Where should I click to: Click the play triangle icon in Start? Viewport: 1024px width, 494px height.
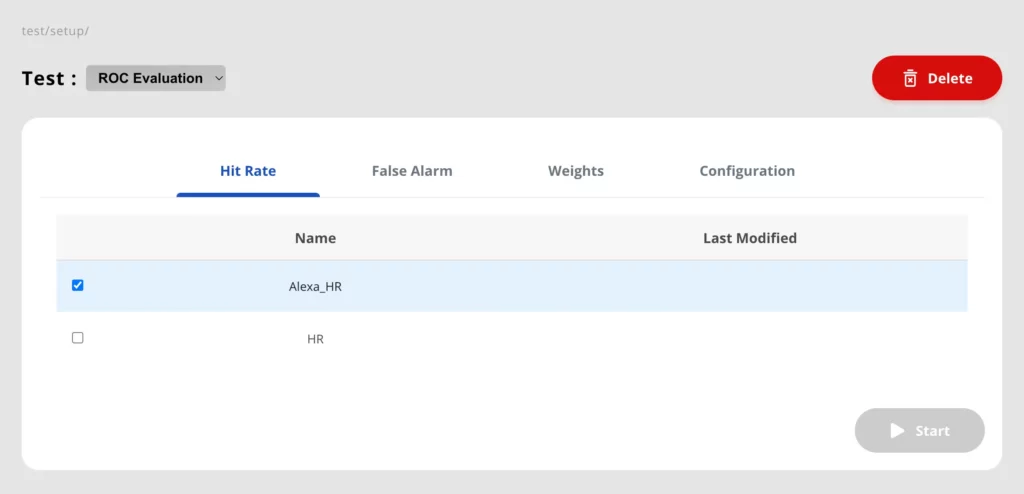coord(897,431)
